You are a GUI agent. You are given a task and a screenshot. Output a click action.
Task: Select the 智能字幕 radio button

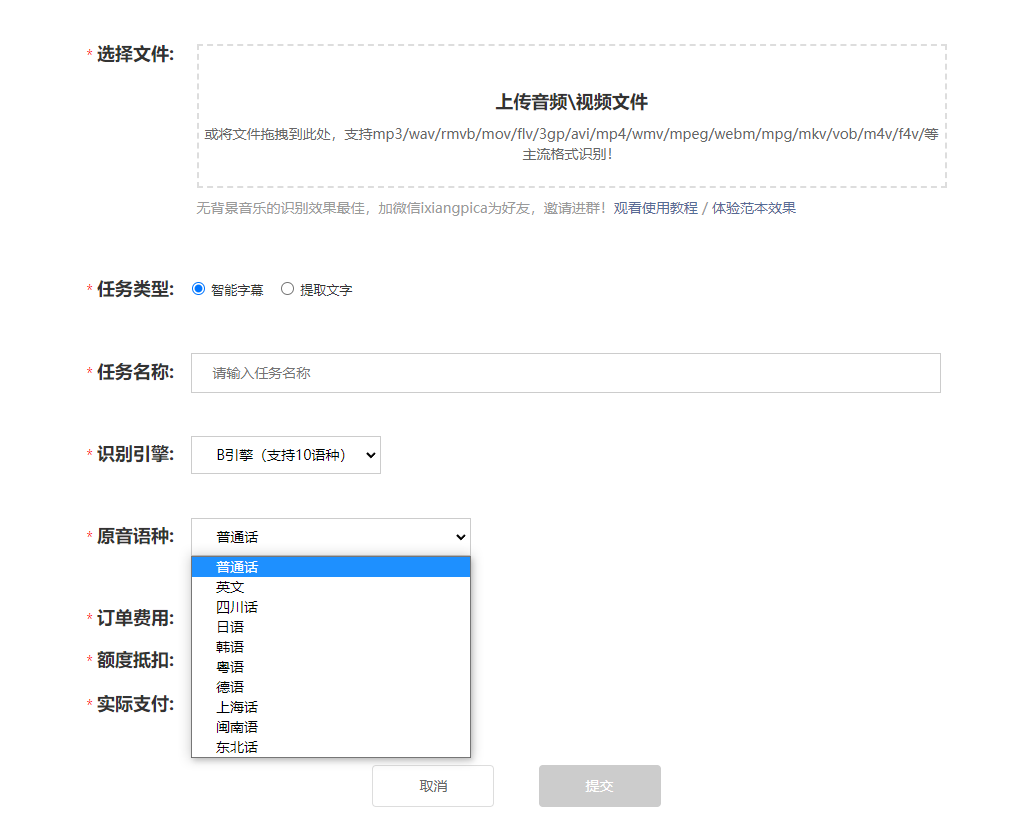[x=198, y=289]
